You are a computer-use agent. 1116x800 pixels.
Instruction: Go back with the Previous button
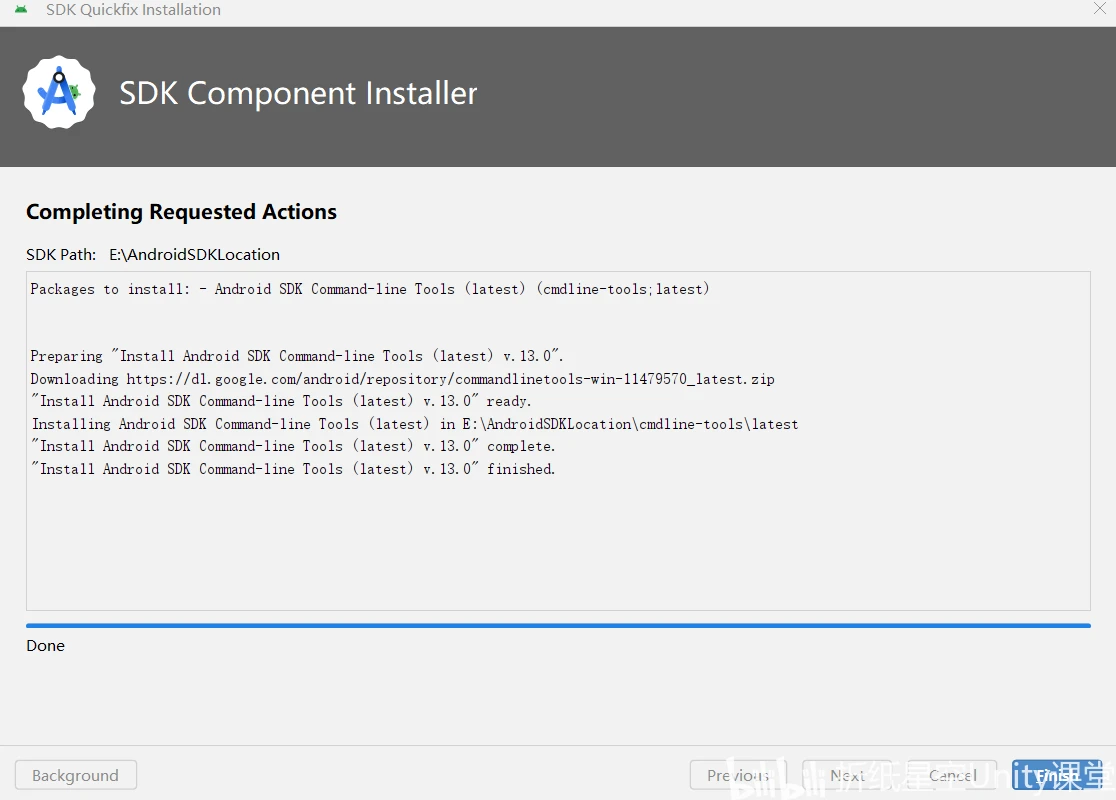738,775
